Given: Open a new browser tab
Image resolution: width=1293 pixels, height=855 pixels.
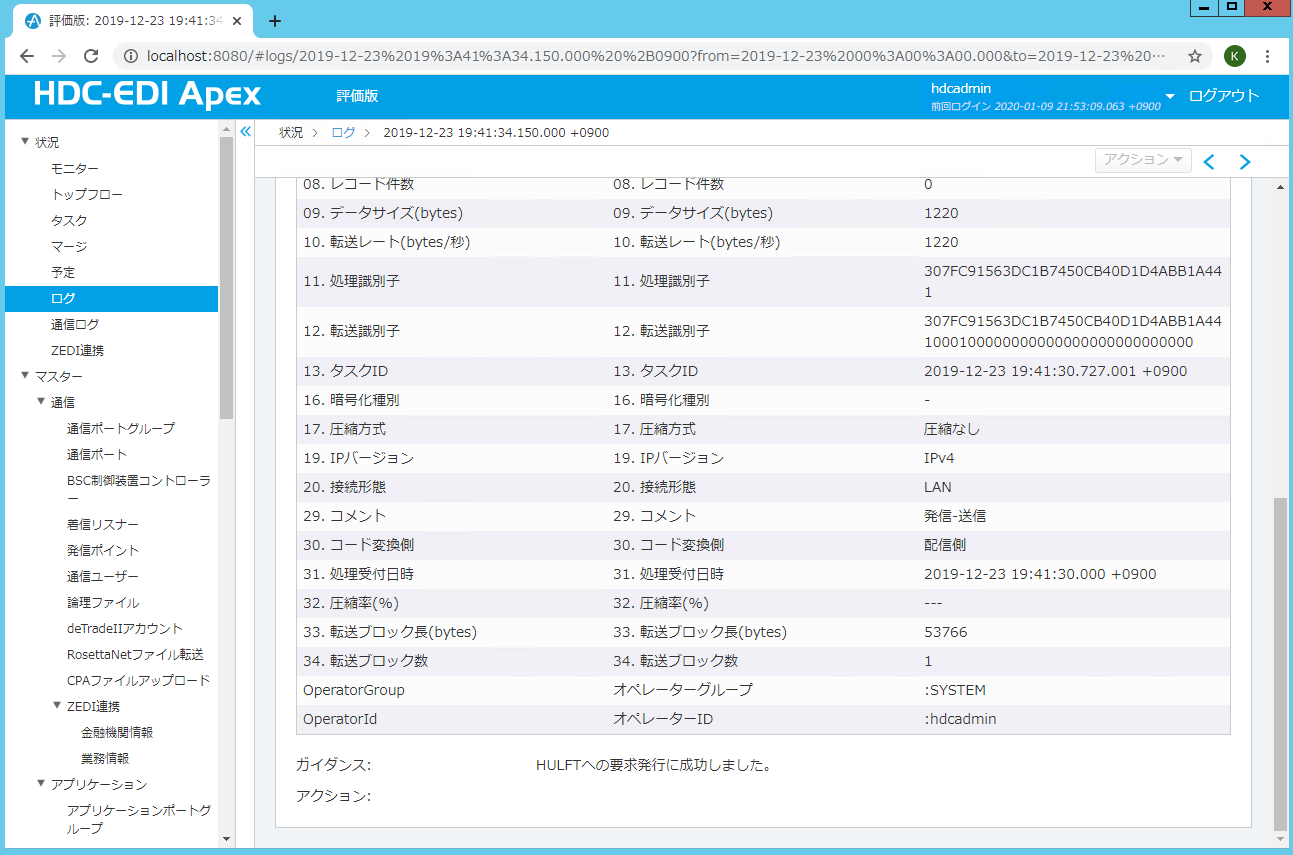Looking at the screenshot, I should [x=275, y=21].
